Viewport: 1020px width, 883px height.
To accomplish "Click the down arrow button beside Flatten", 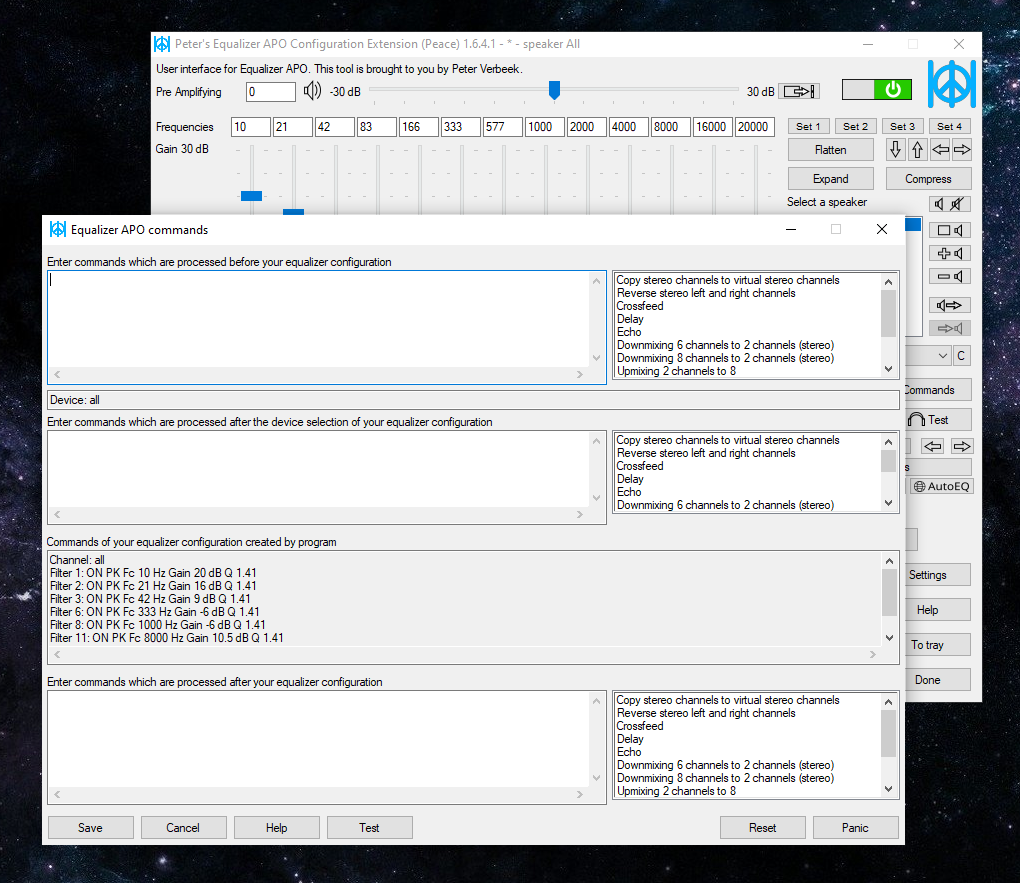I will click(x=895, y=150).
